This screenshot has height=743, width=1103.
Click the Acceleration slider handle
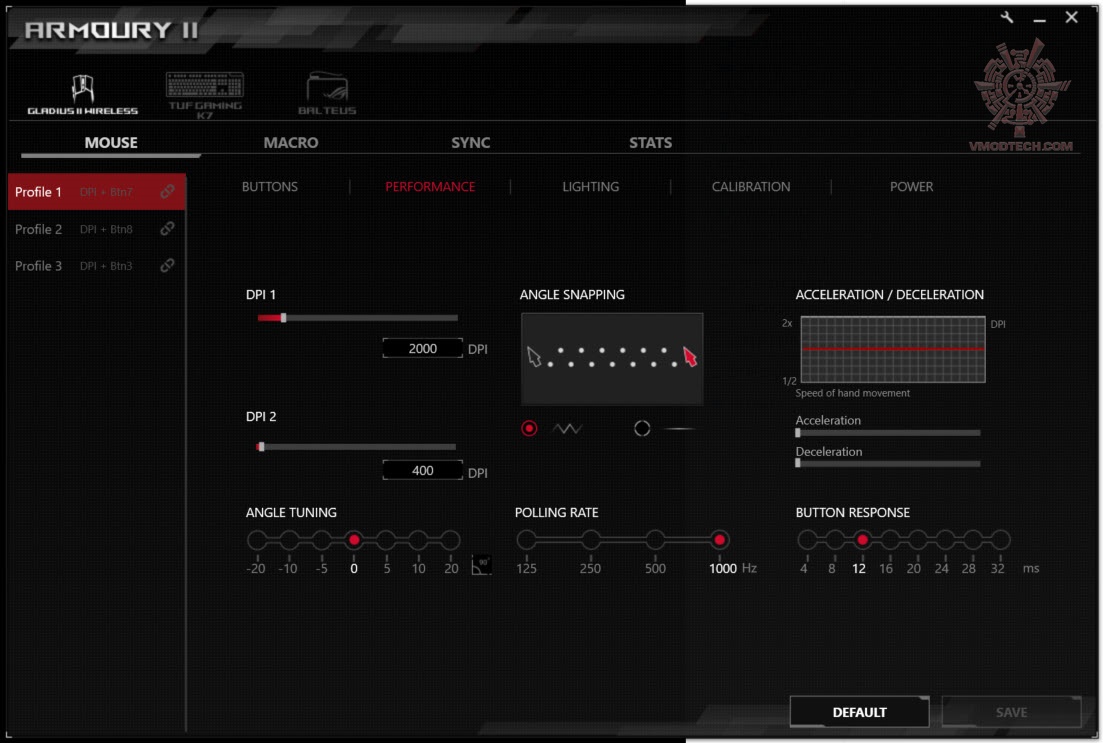[798, 433]
